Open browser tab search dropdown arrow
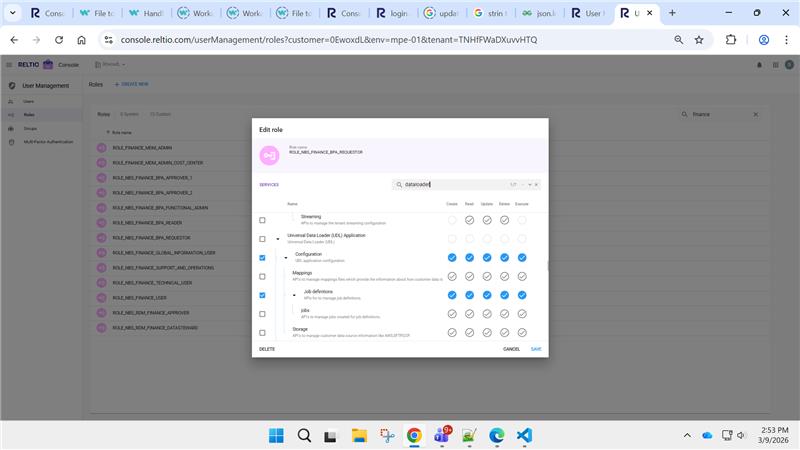 13,13
